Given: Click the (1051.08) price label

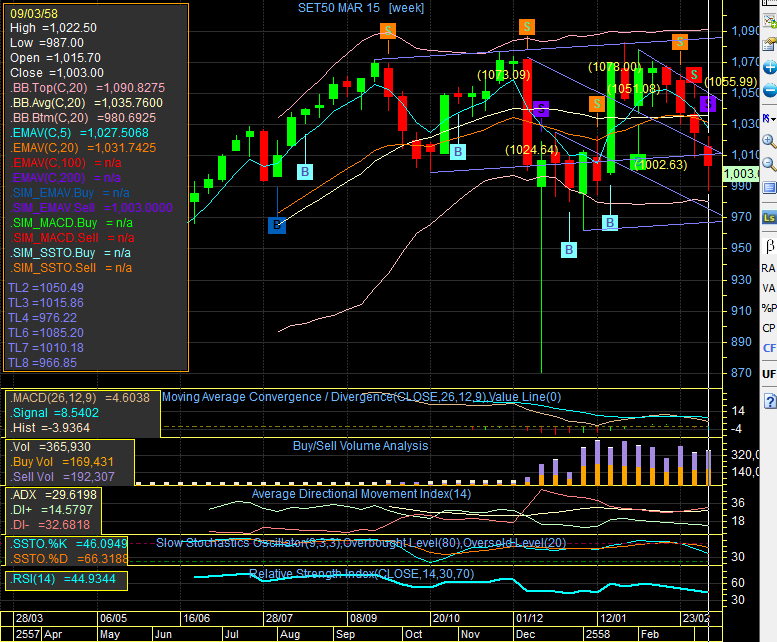Looking at the screenshot, I should [x=634, y=89].
